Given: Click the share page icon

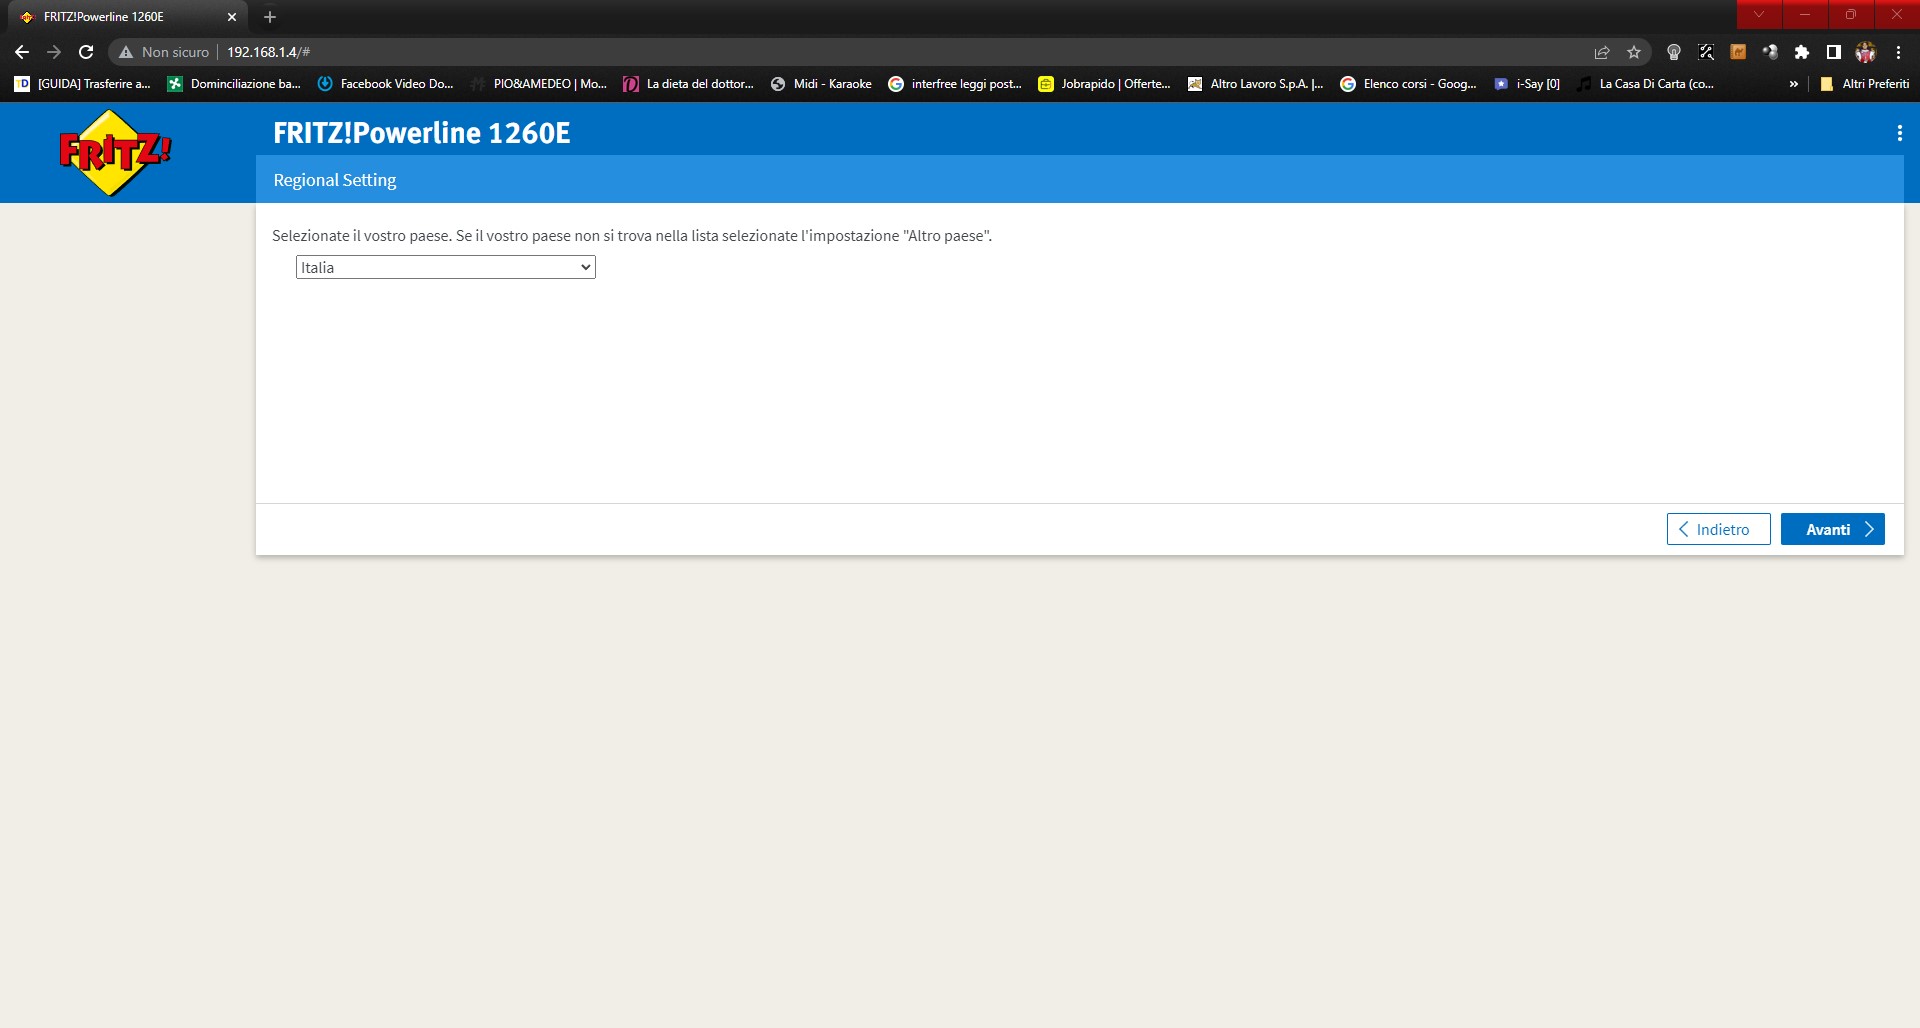Looking at the screenshot, I should pos(1602,52).
